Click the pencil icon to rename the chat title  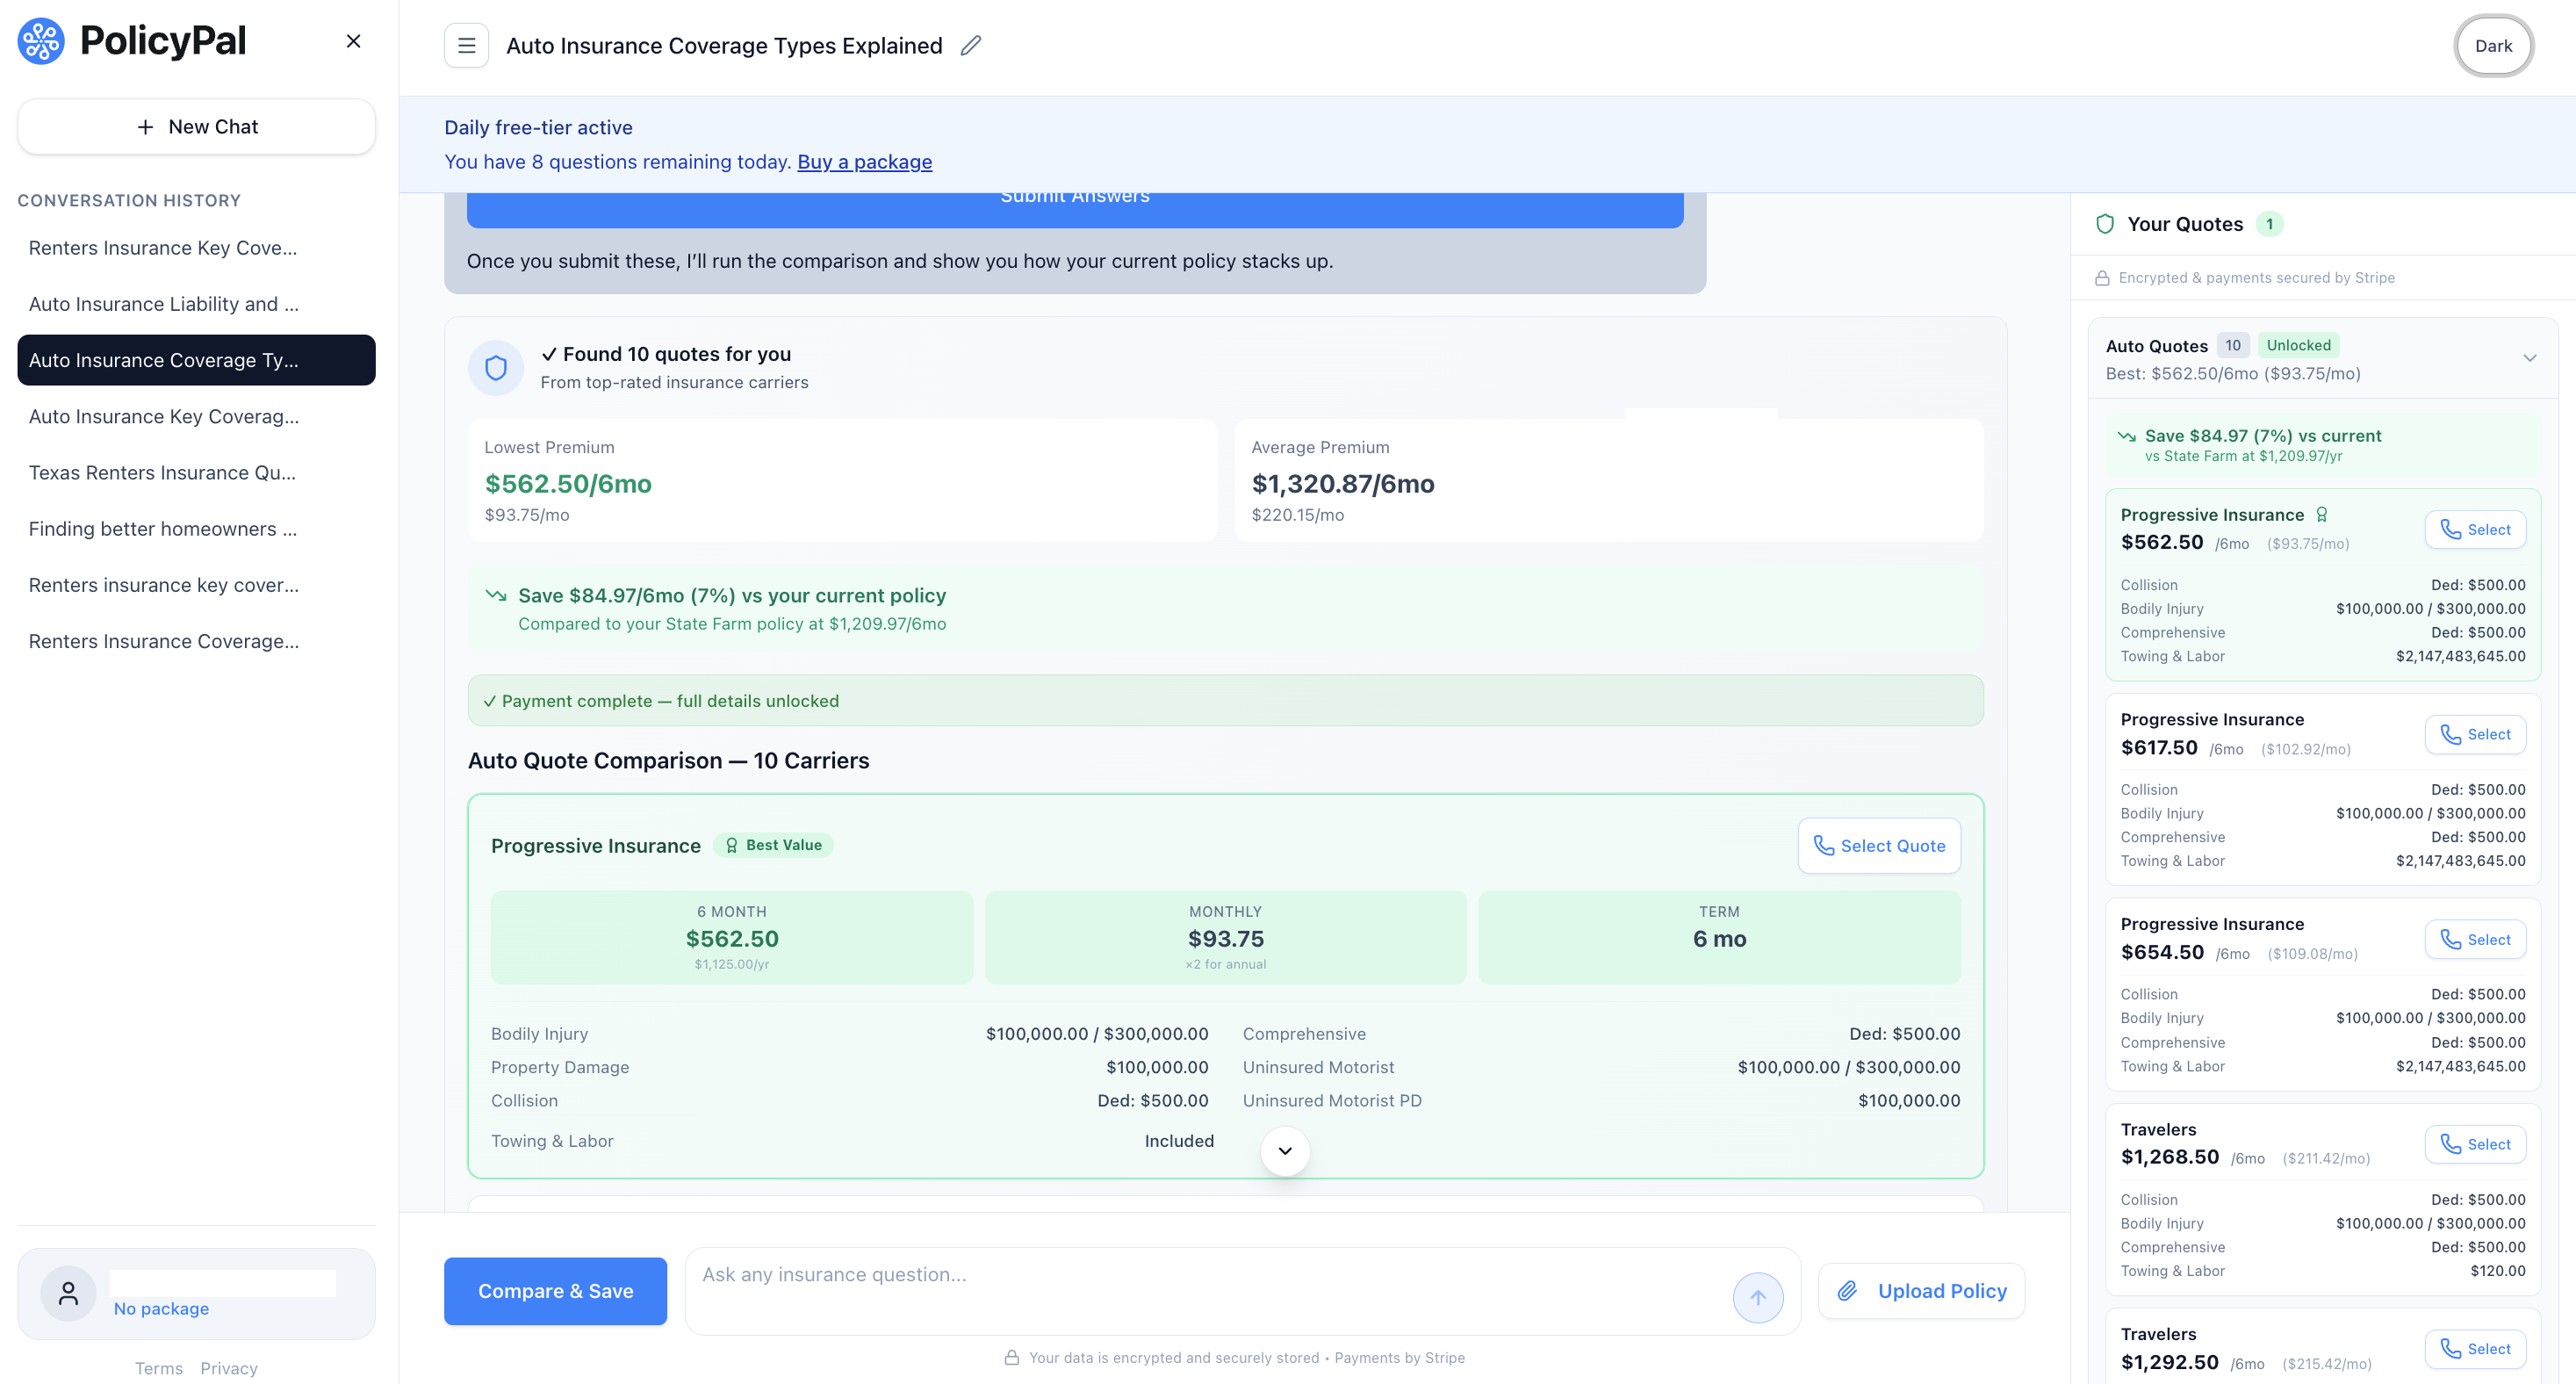971,45
